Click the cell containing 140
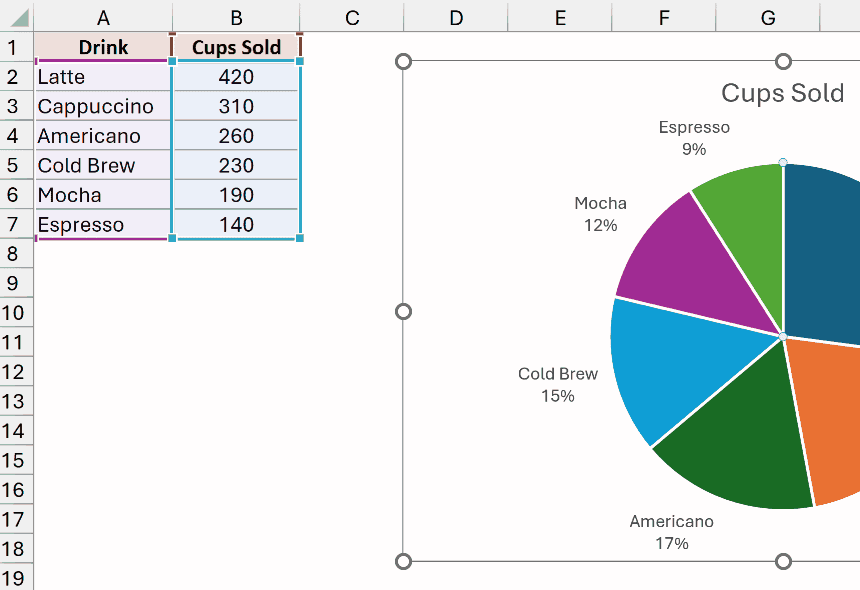The width and height of the screenshot is (860, 590). pos(236,224)
